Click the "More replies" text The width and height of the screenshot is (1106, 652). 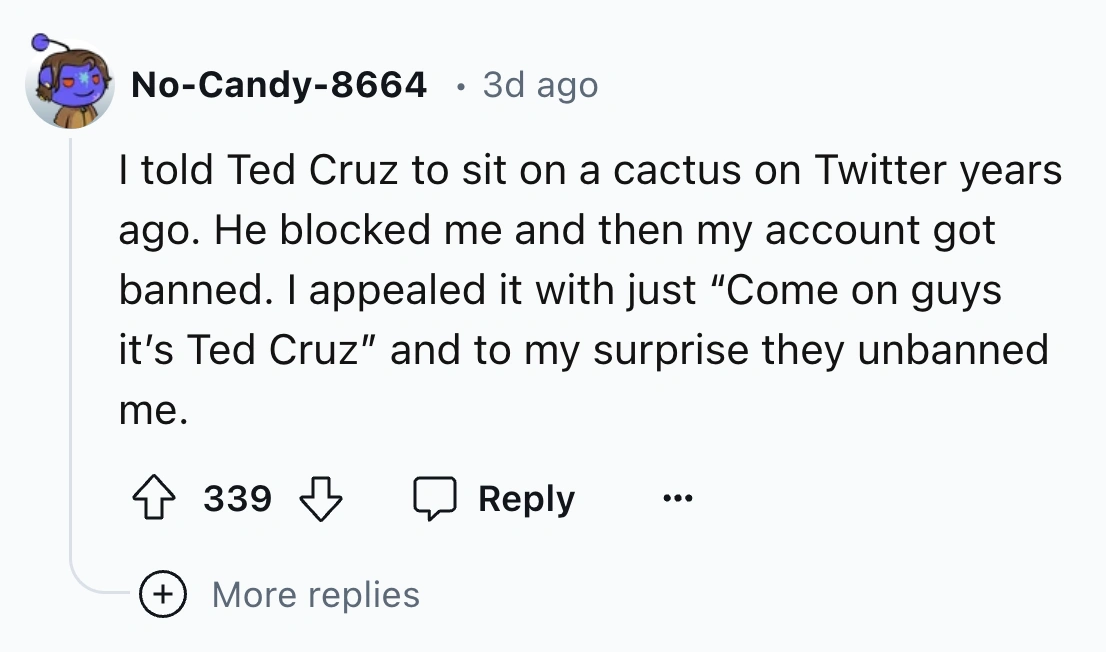click(316, 595)
